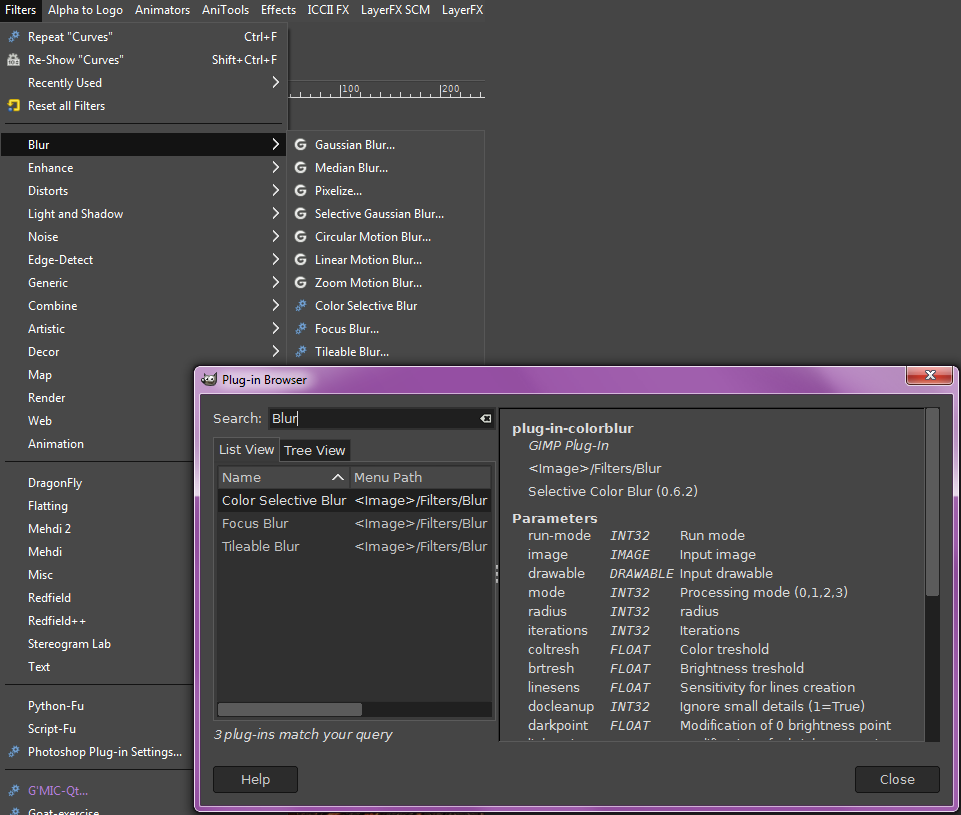Screen dimensions: 961x815
Task: Open the AniTools menu
Action: (x=226, y=10)
